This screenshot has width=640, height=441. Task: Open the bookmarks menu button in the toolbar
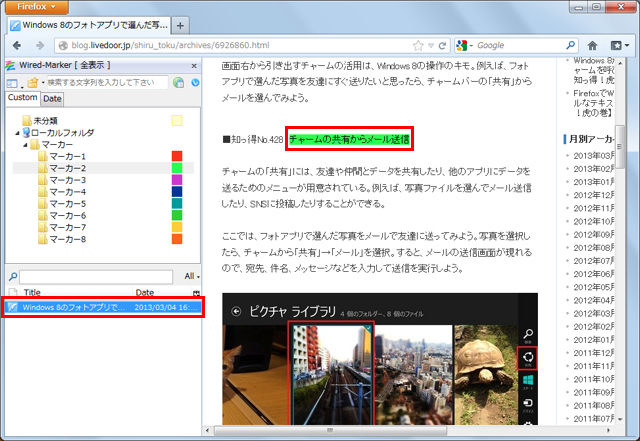[x=619, y=45]
